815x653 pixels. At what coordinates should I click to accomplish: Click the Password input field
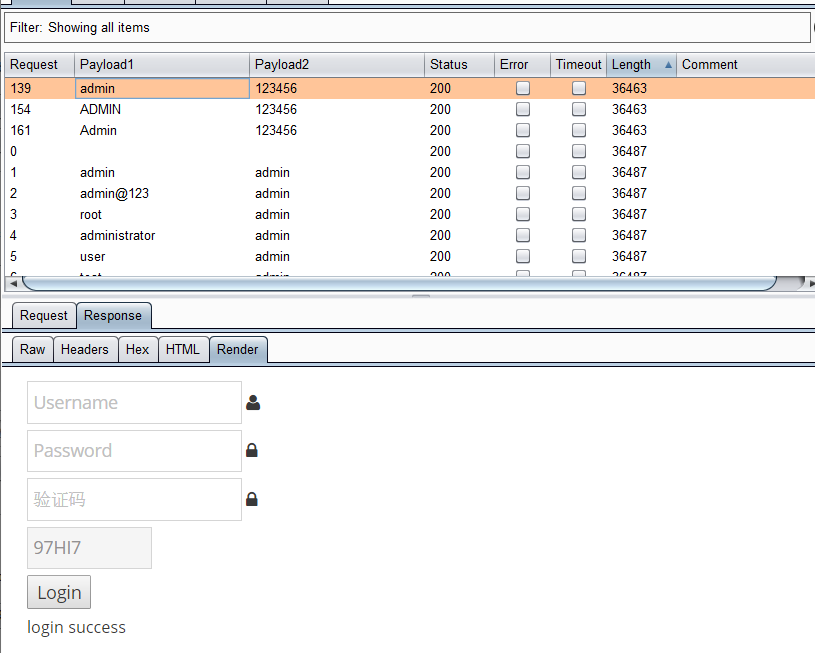[x=134, y=451]
